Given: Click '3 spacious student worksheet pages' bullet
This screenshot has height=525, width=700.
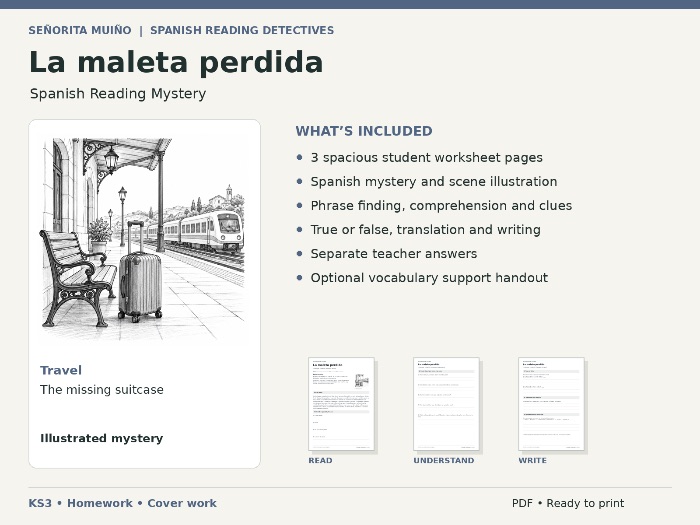Looking at the screenshot, I should [x=426, y=158].
